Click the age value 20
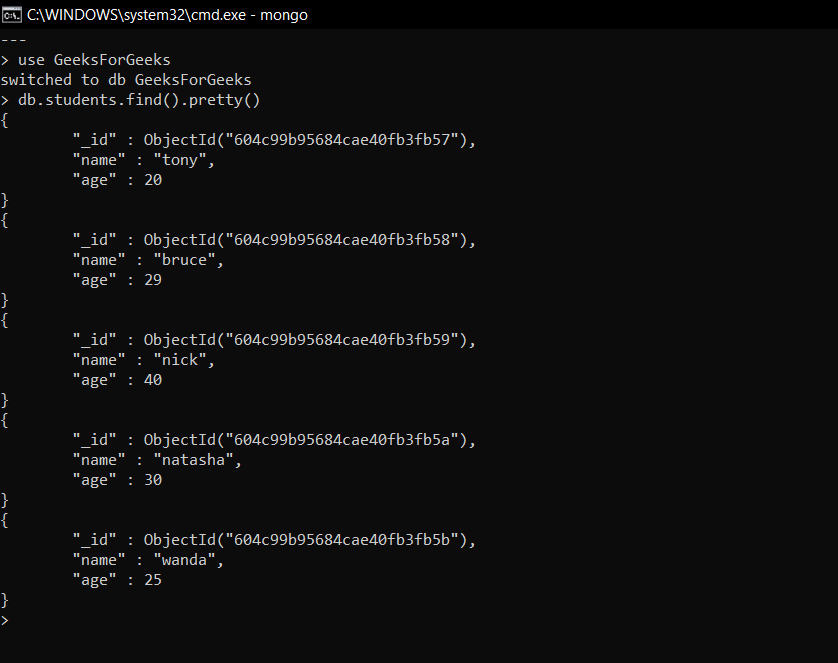838x663 pixels. (153, 180)
